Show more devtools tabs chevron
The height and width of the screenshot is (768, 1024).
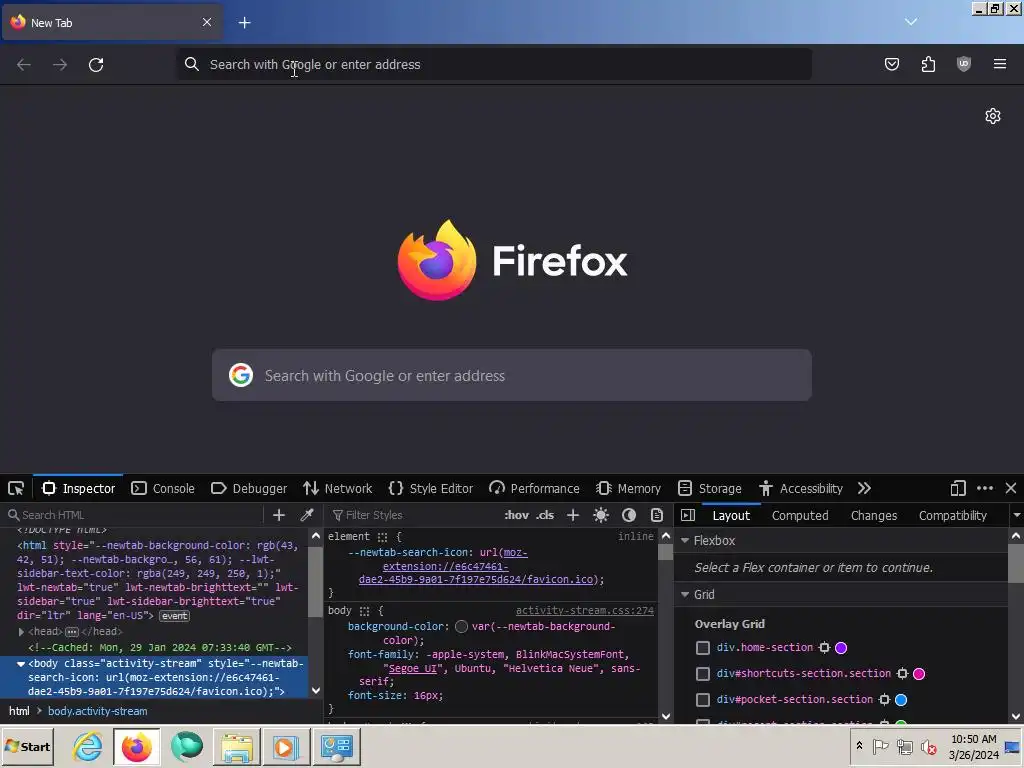865,488
